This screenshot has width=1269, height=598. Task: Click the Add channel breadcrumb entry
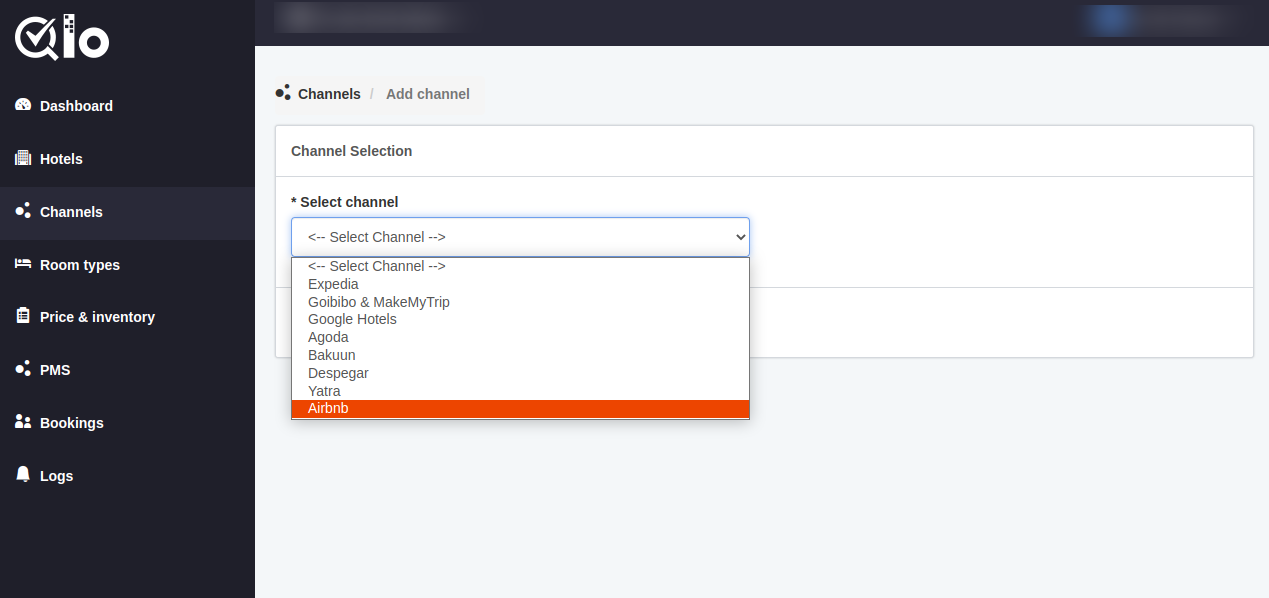(428, 93)
